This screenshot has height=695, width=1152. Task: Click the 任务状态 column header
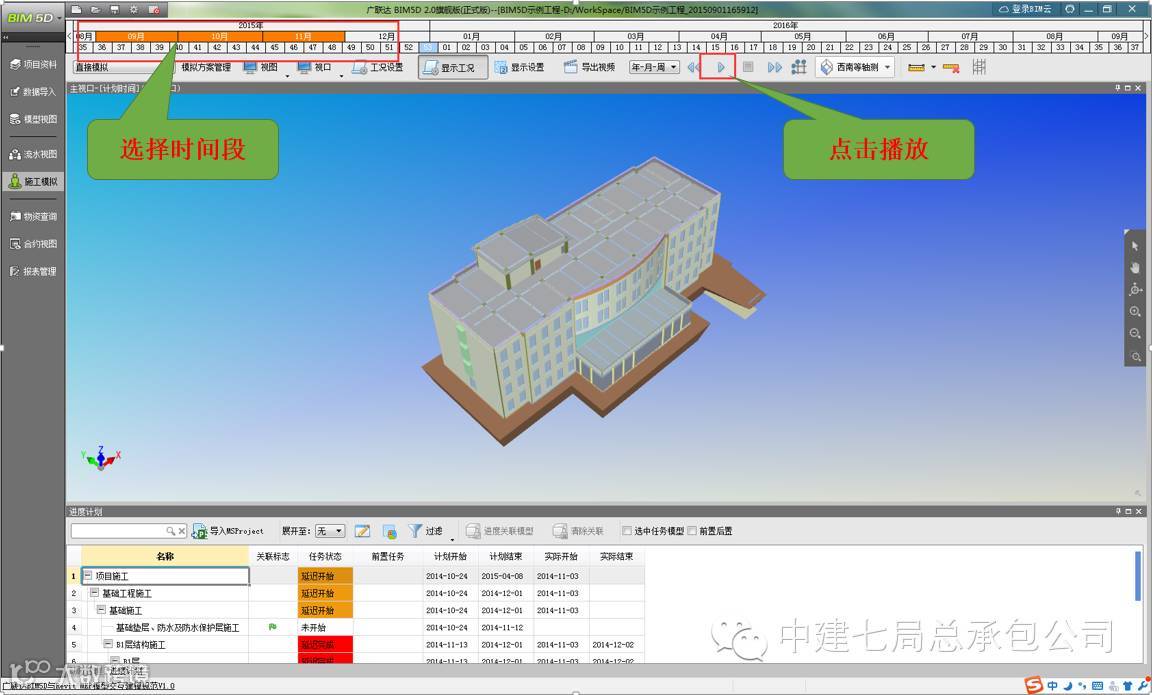pyautogui.click(x=325, y=556)
